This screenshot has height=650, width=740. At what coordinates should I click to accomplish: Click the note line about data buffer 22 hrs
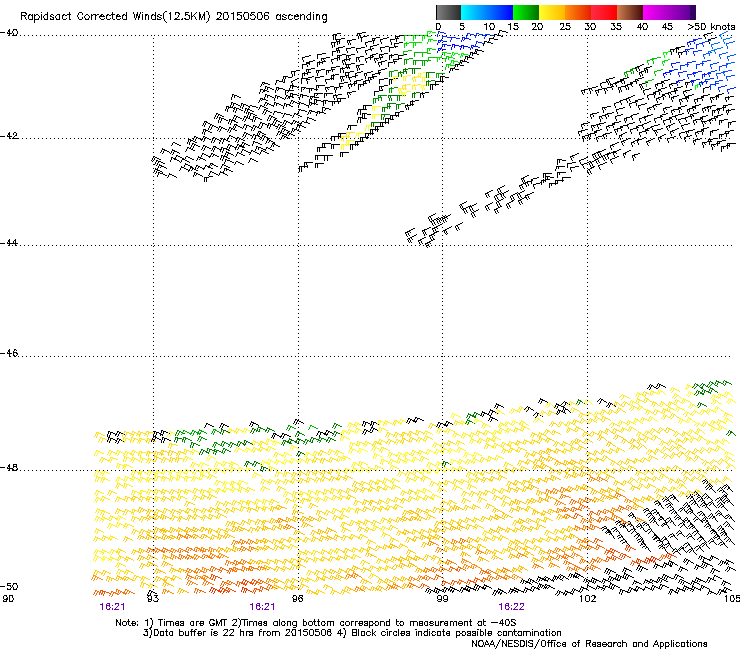[x=353, y=633]
